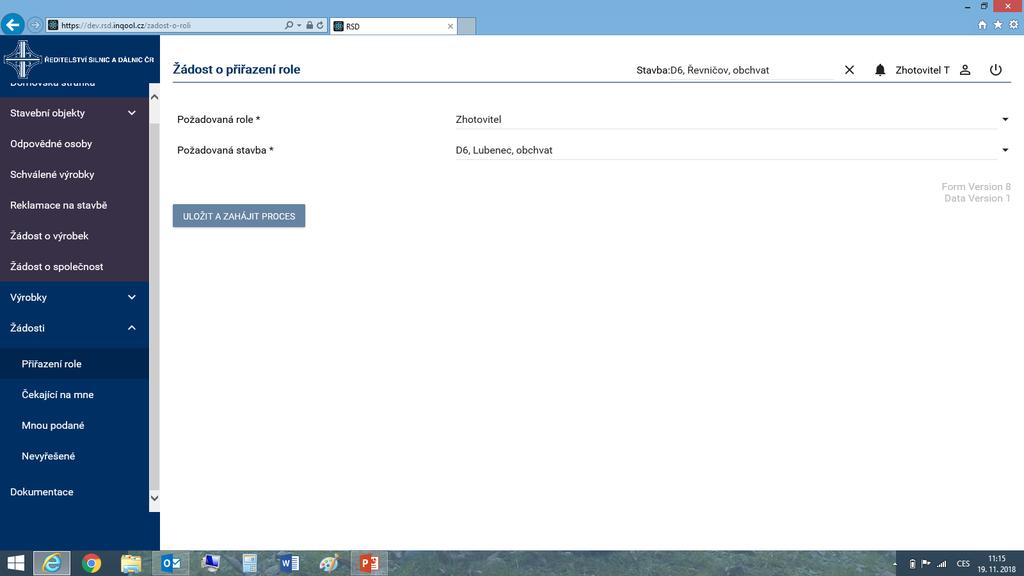The height and width of the screenshot is (576, 1024).
Task: Click the lock security icon in address bar
Action: point(310,25)
